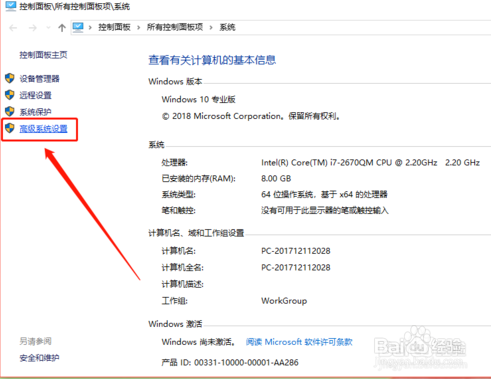Image resolution: width=491 pixels, height=379 pixels.
Task: Click the Up one level arrow
Action: pyautogui.click(x=62, y=28)
